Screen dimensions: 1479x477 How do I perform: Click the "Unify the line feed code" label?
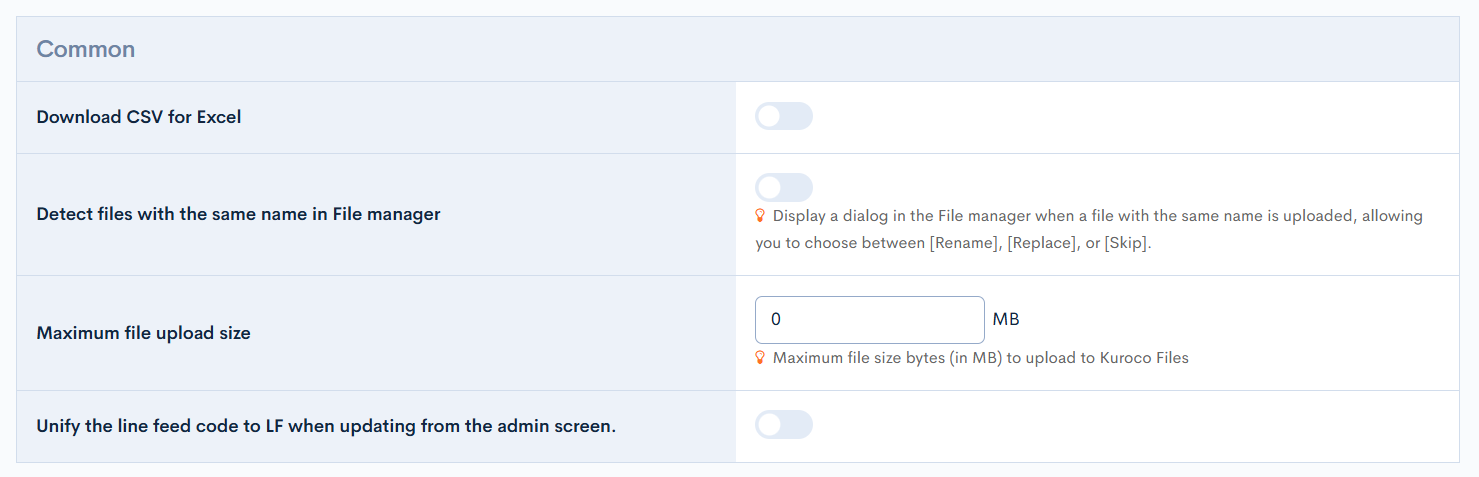pyautogui.click(x=326, y=426)
